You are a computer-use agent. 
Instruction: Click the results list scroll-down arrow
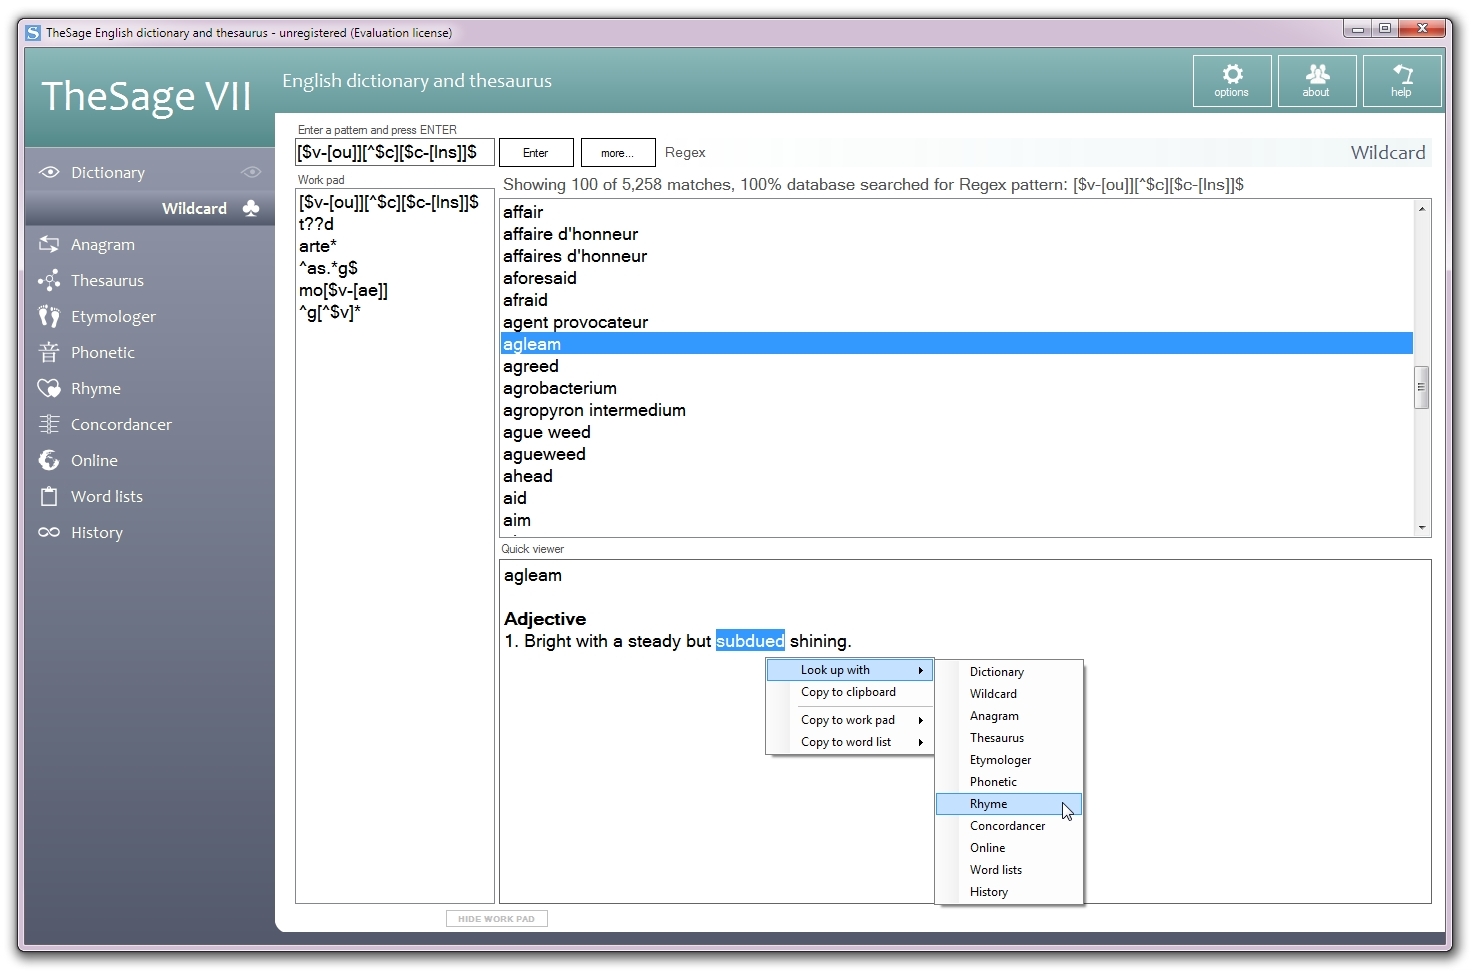tap(1421, 528)
